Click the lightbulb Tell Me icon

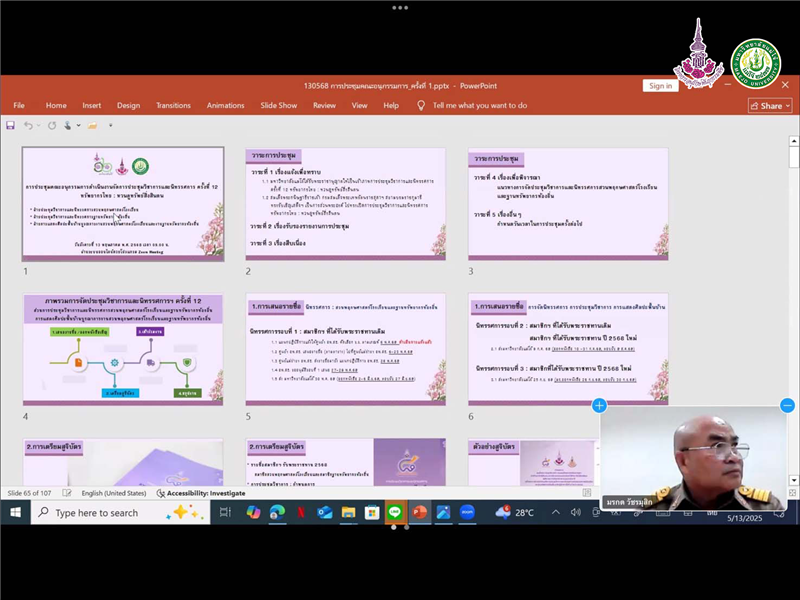tap(421, 106)
